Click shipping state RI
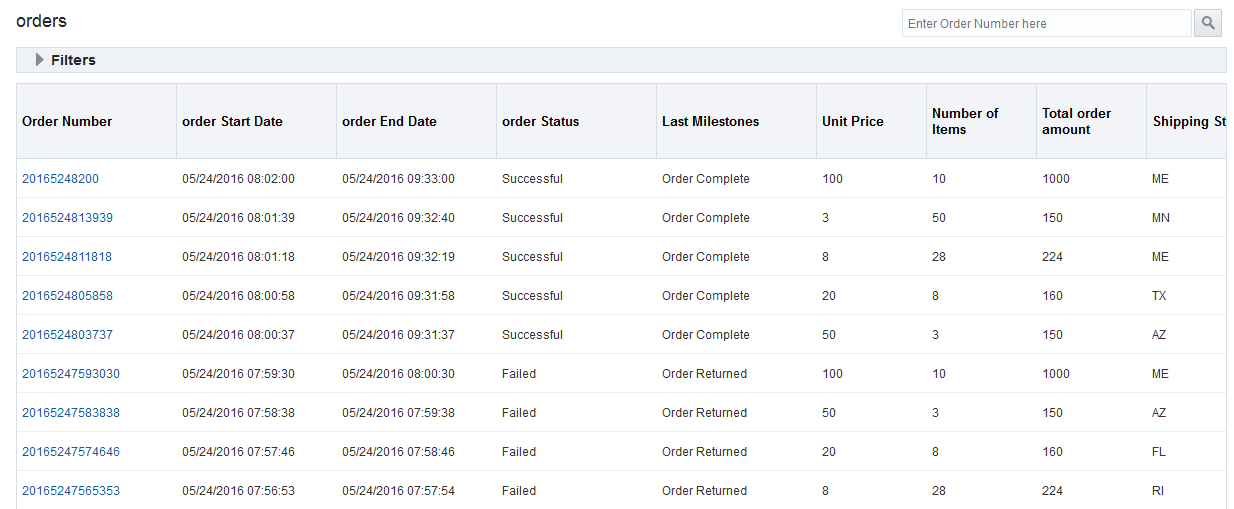The width and height of the screenshot is (1234, 509). coord(1158,491)
